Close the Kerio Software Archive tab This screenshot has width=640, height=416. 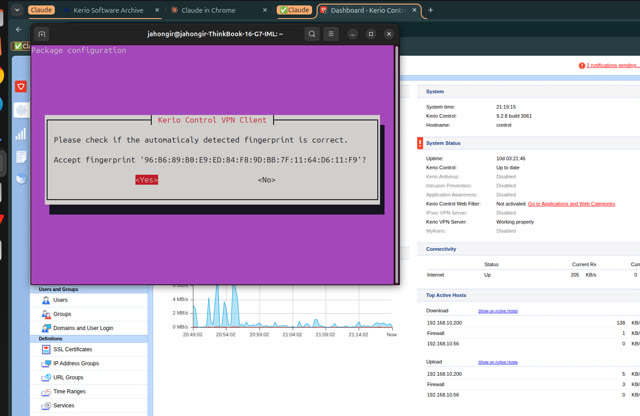157,10
